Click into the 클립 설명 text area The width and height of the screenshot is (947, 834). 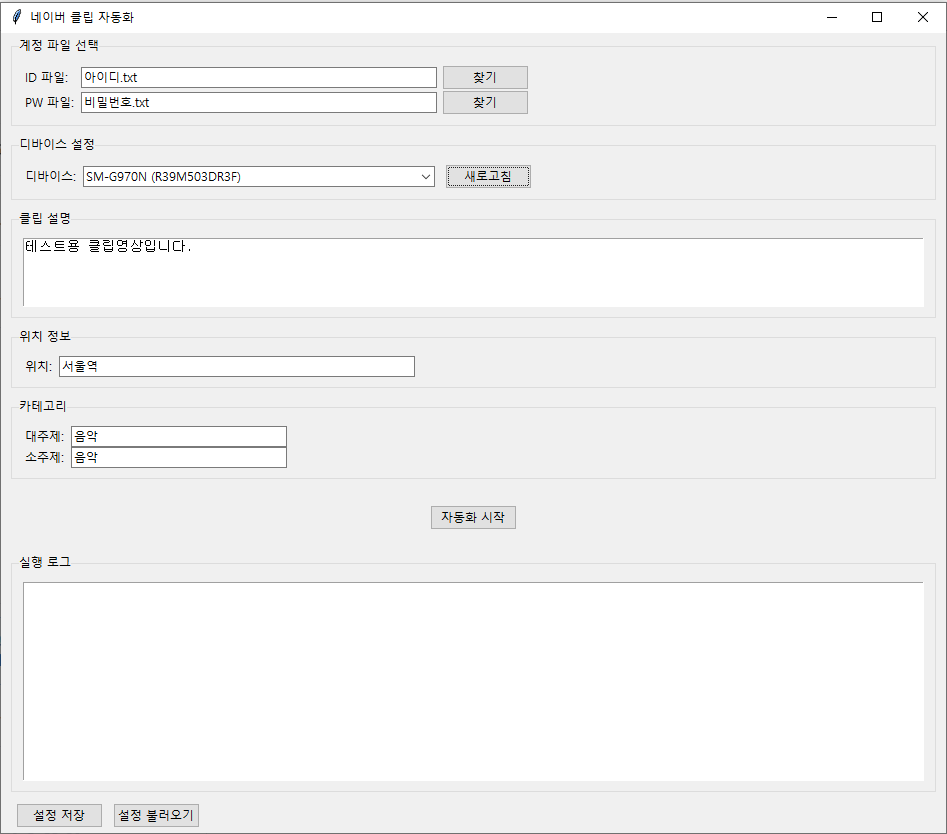click(x=472, y=272)
